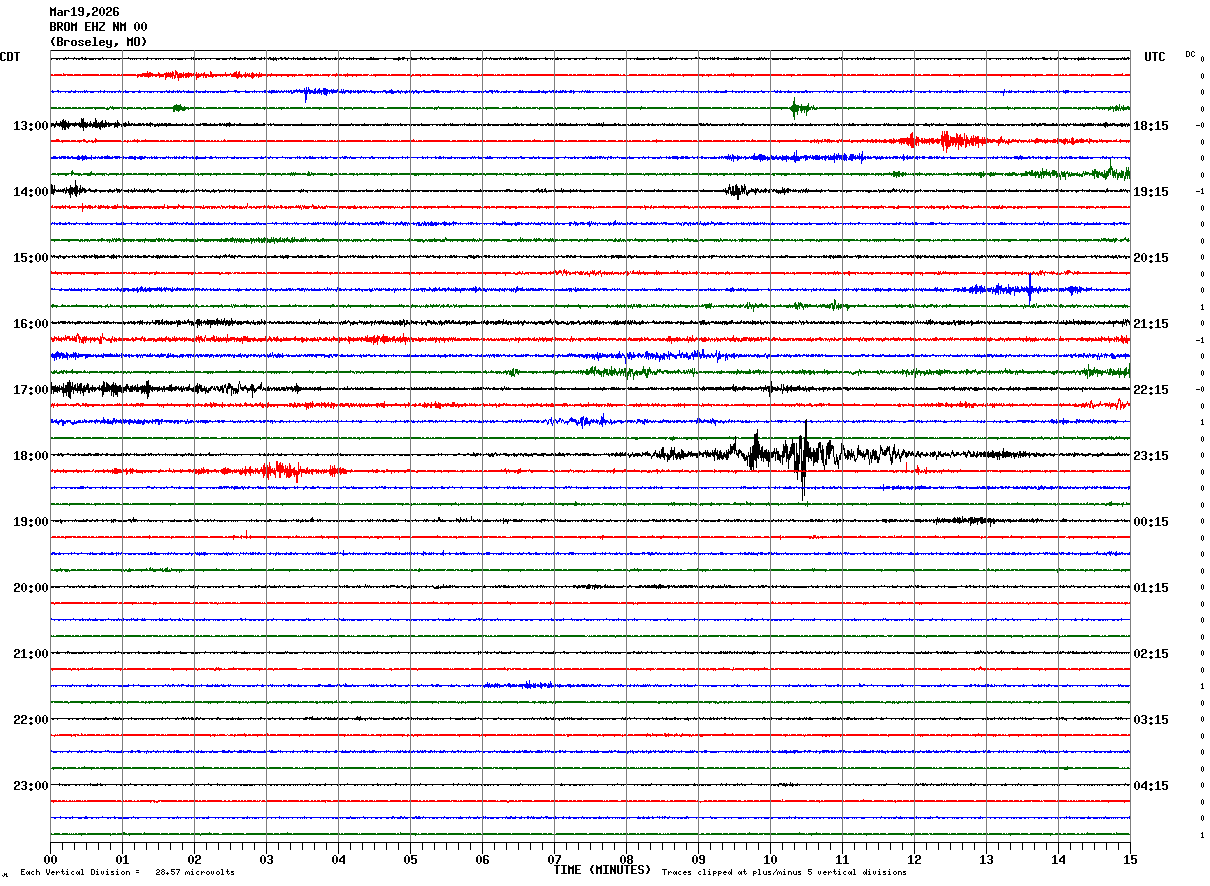Click minute tick 08 on bottom axis
The width and height of the screenshot is (1210, 886).
point(626,859)
